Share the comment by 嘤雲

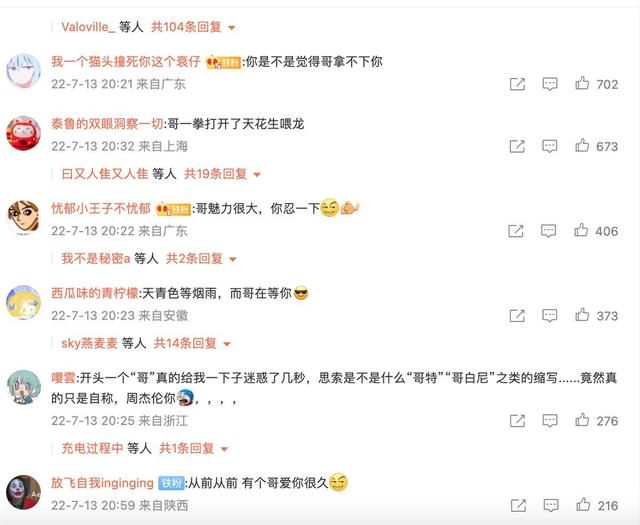click(x=517, y=420)
